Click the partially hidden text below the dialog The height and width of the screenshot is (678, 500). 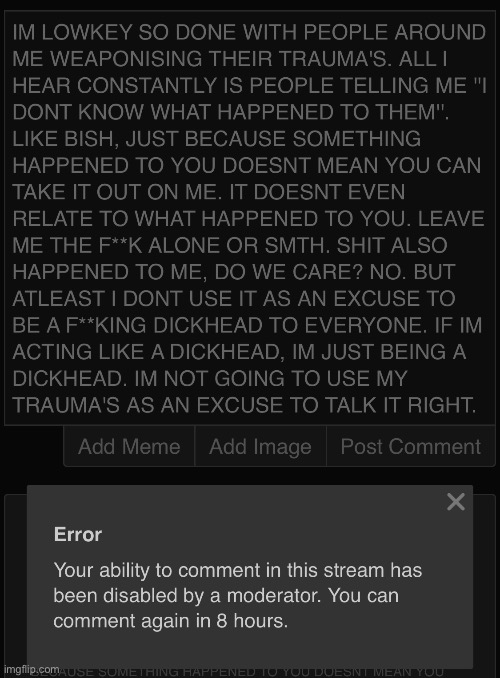click(237, 672)
